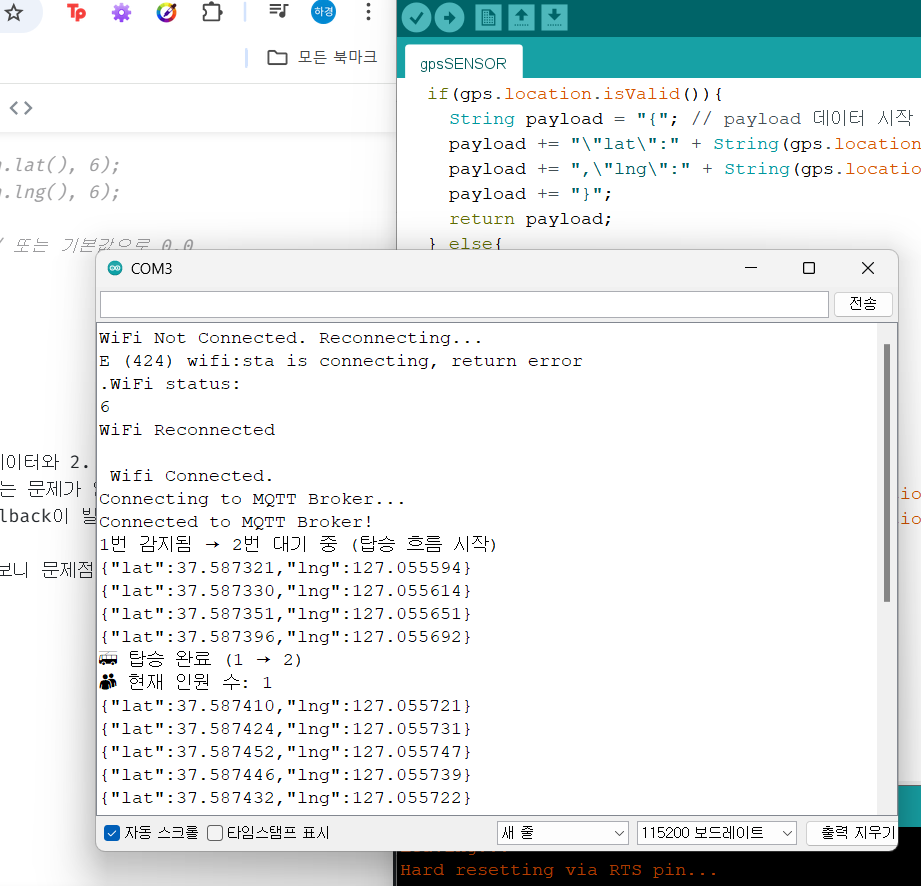The image size is (921, 886).
Task: Click the line 'Connected to MQTT Broker!'
Action: [x=236, y=522]
